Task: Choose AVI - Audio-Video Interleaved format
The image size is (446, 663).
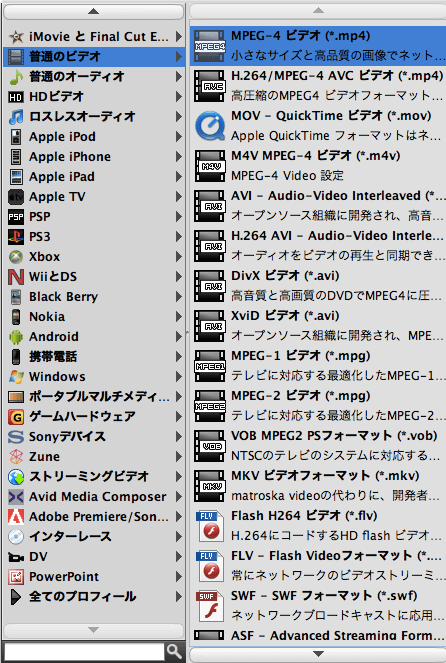Action: [318, 206]
